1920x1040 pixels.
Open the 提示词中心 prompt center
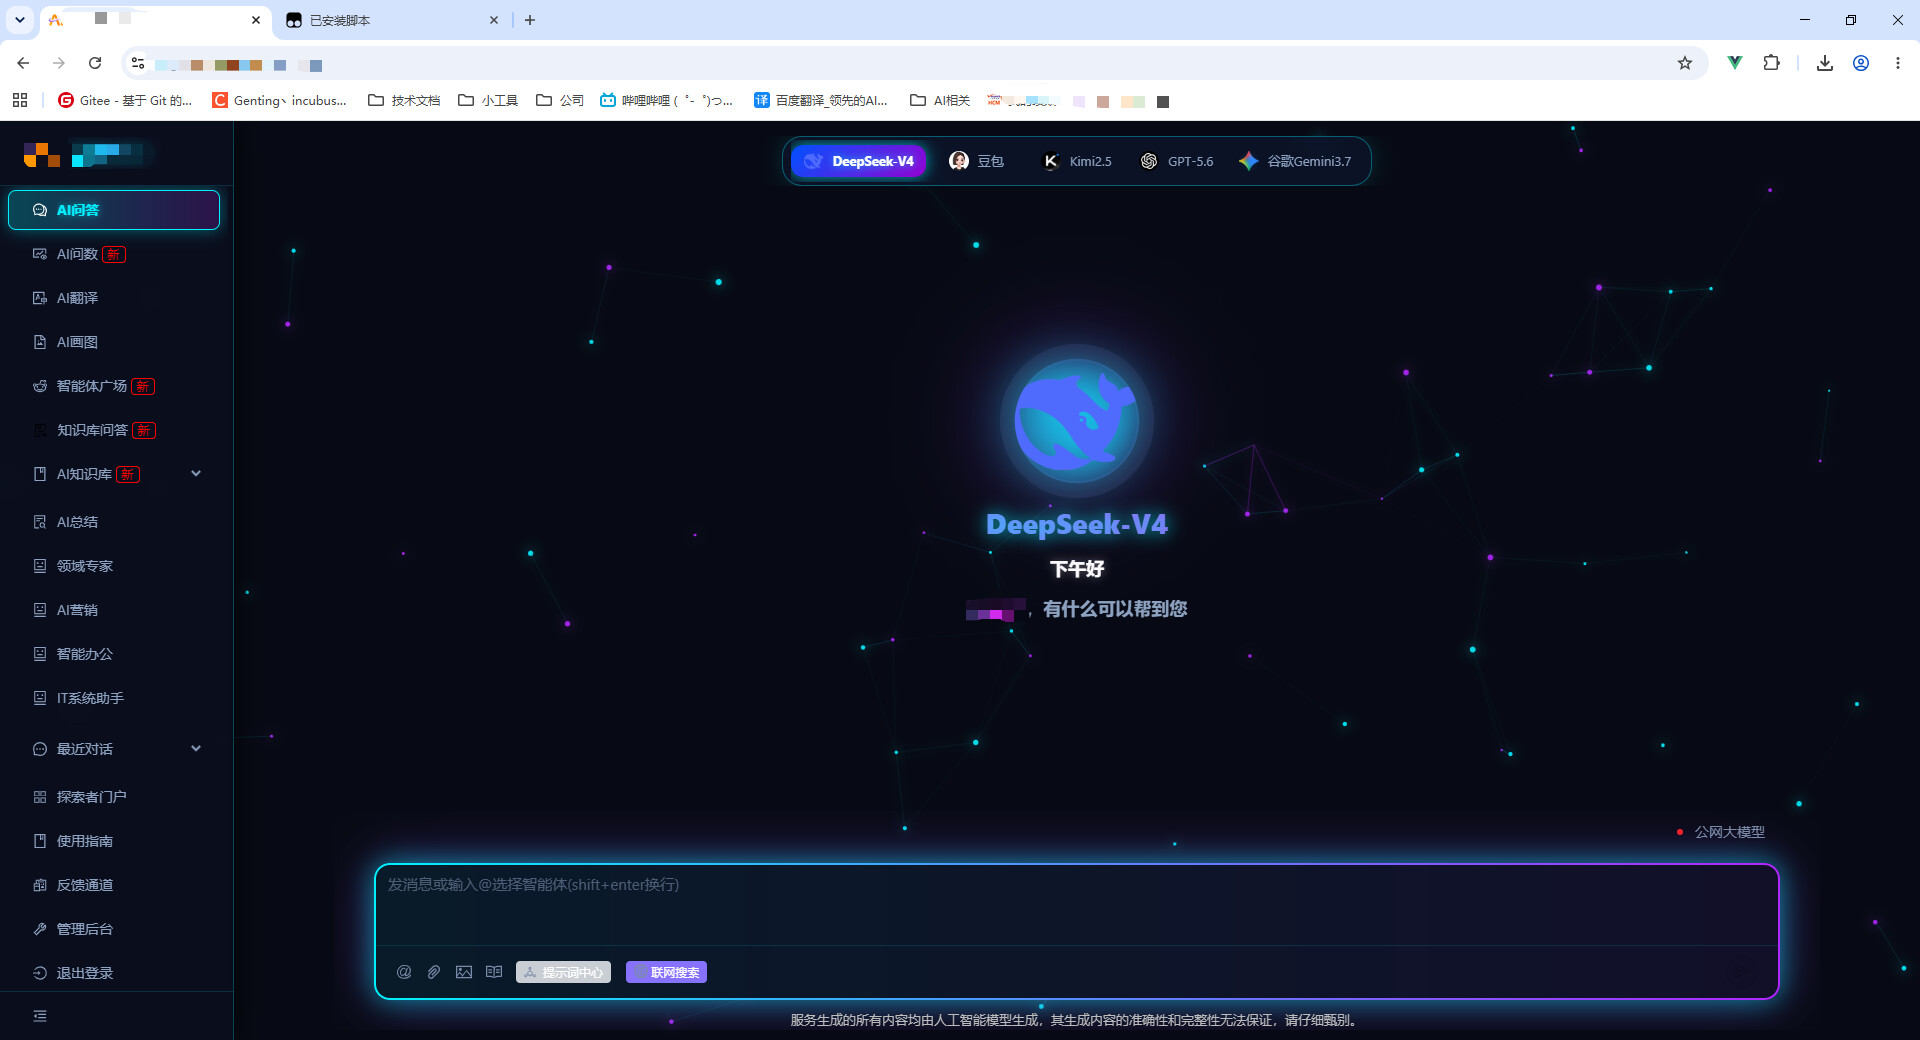(563, 972)
